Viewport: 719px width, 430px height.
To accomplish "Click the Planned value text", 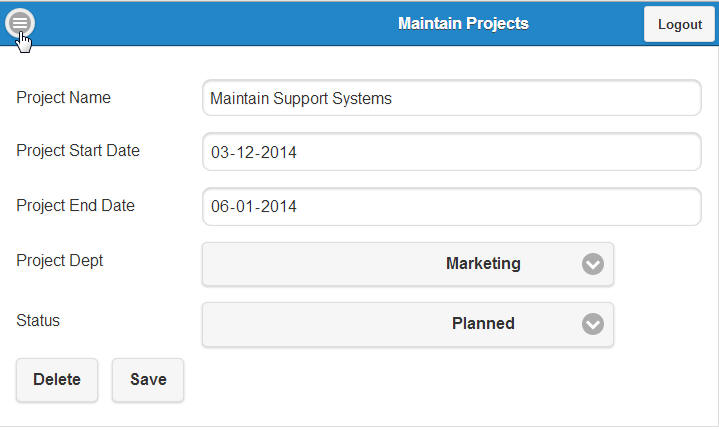I will [483, 324].
